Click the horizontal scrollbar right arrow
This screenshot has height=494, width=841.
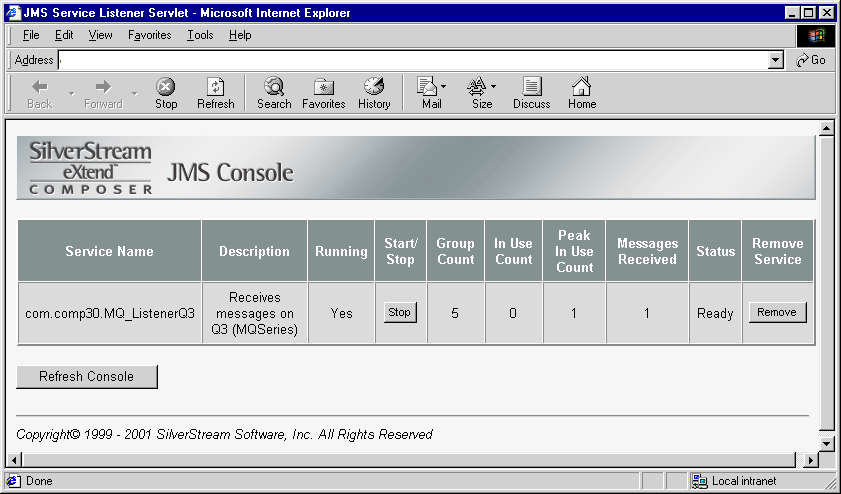point(810,460)
